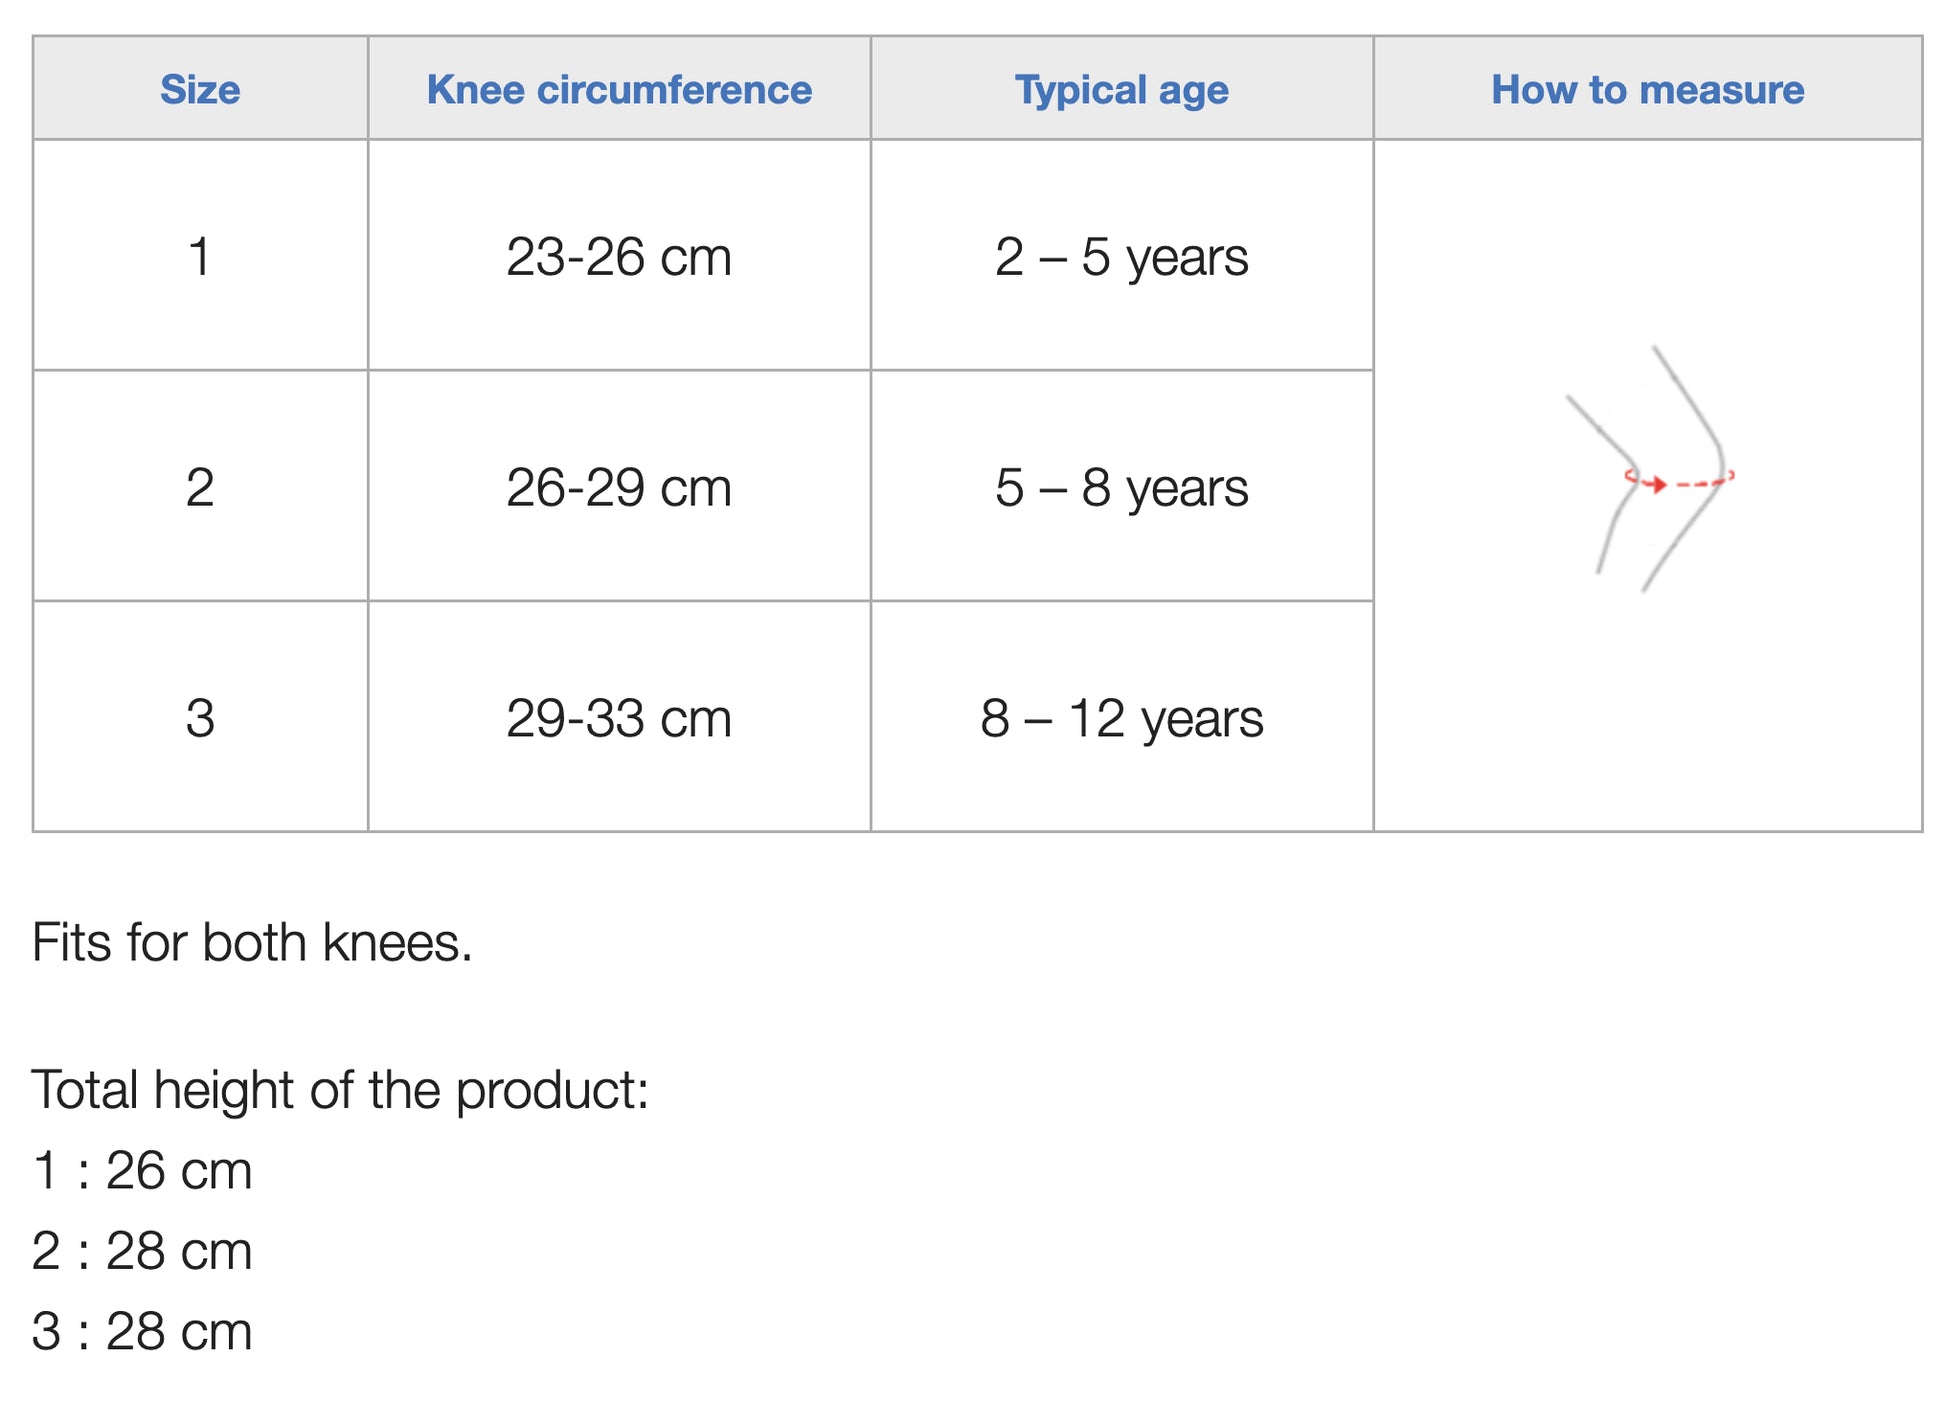Click the 29-33 cm circumference cell

click(x=619, y=717)
